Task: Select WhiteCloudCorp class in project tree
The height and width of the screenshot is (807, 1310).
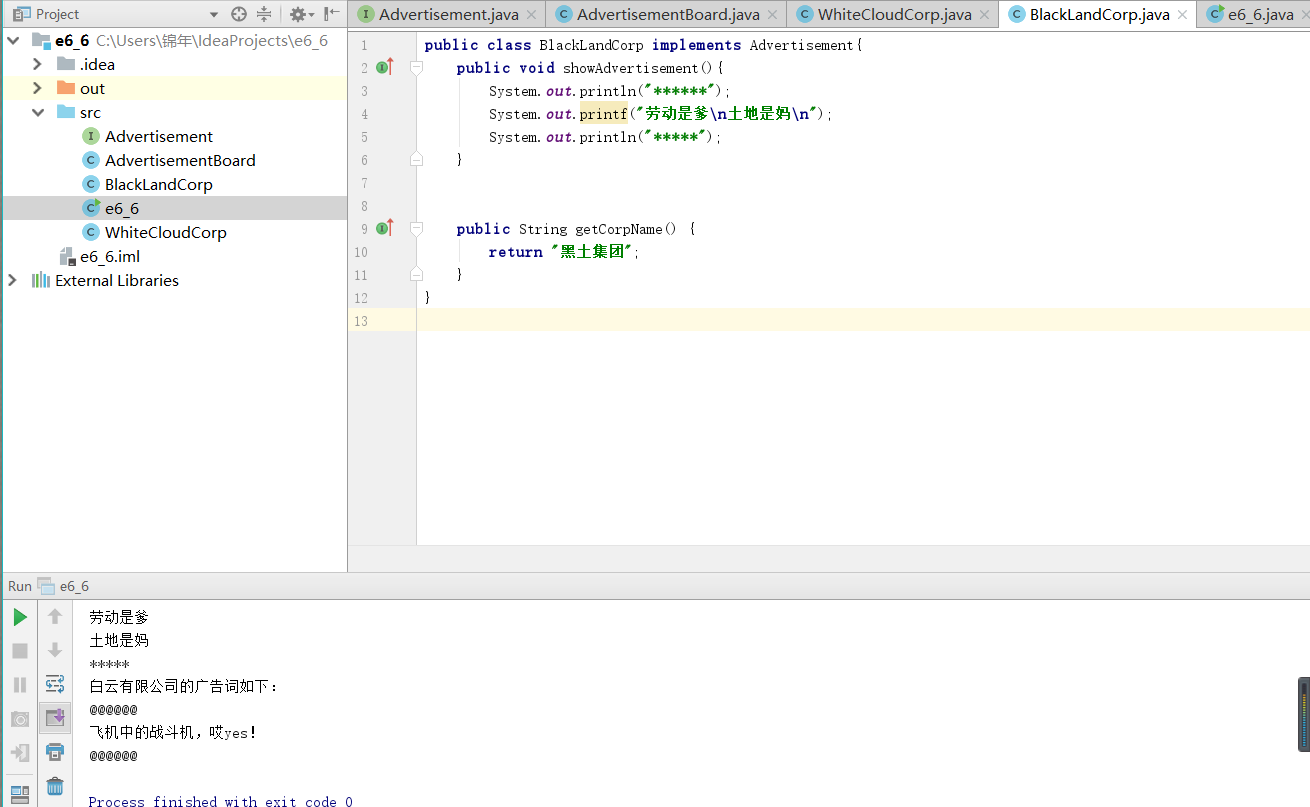Action: [x=166, y=232]
